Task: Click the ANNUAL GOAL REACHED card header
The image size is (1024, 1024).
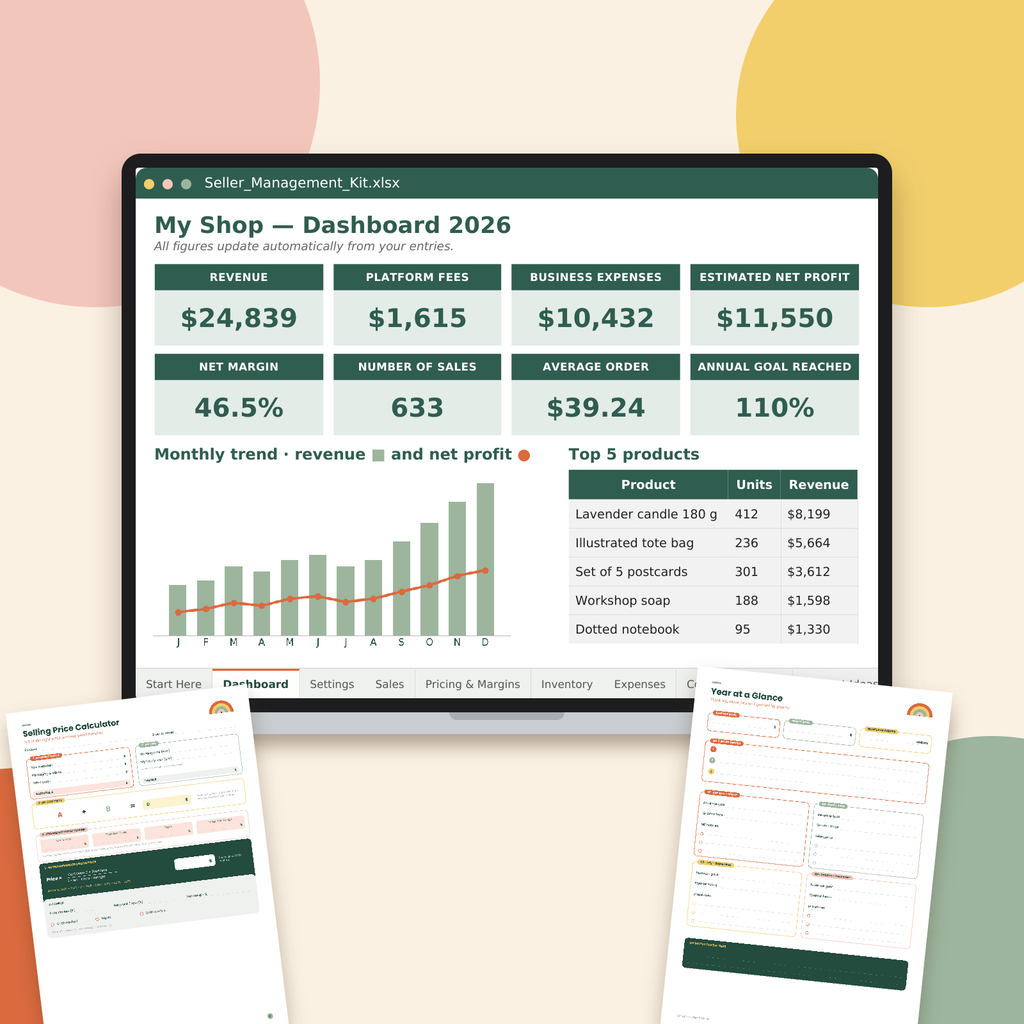Action: (x=775, y=366)
